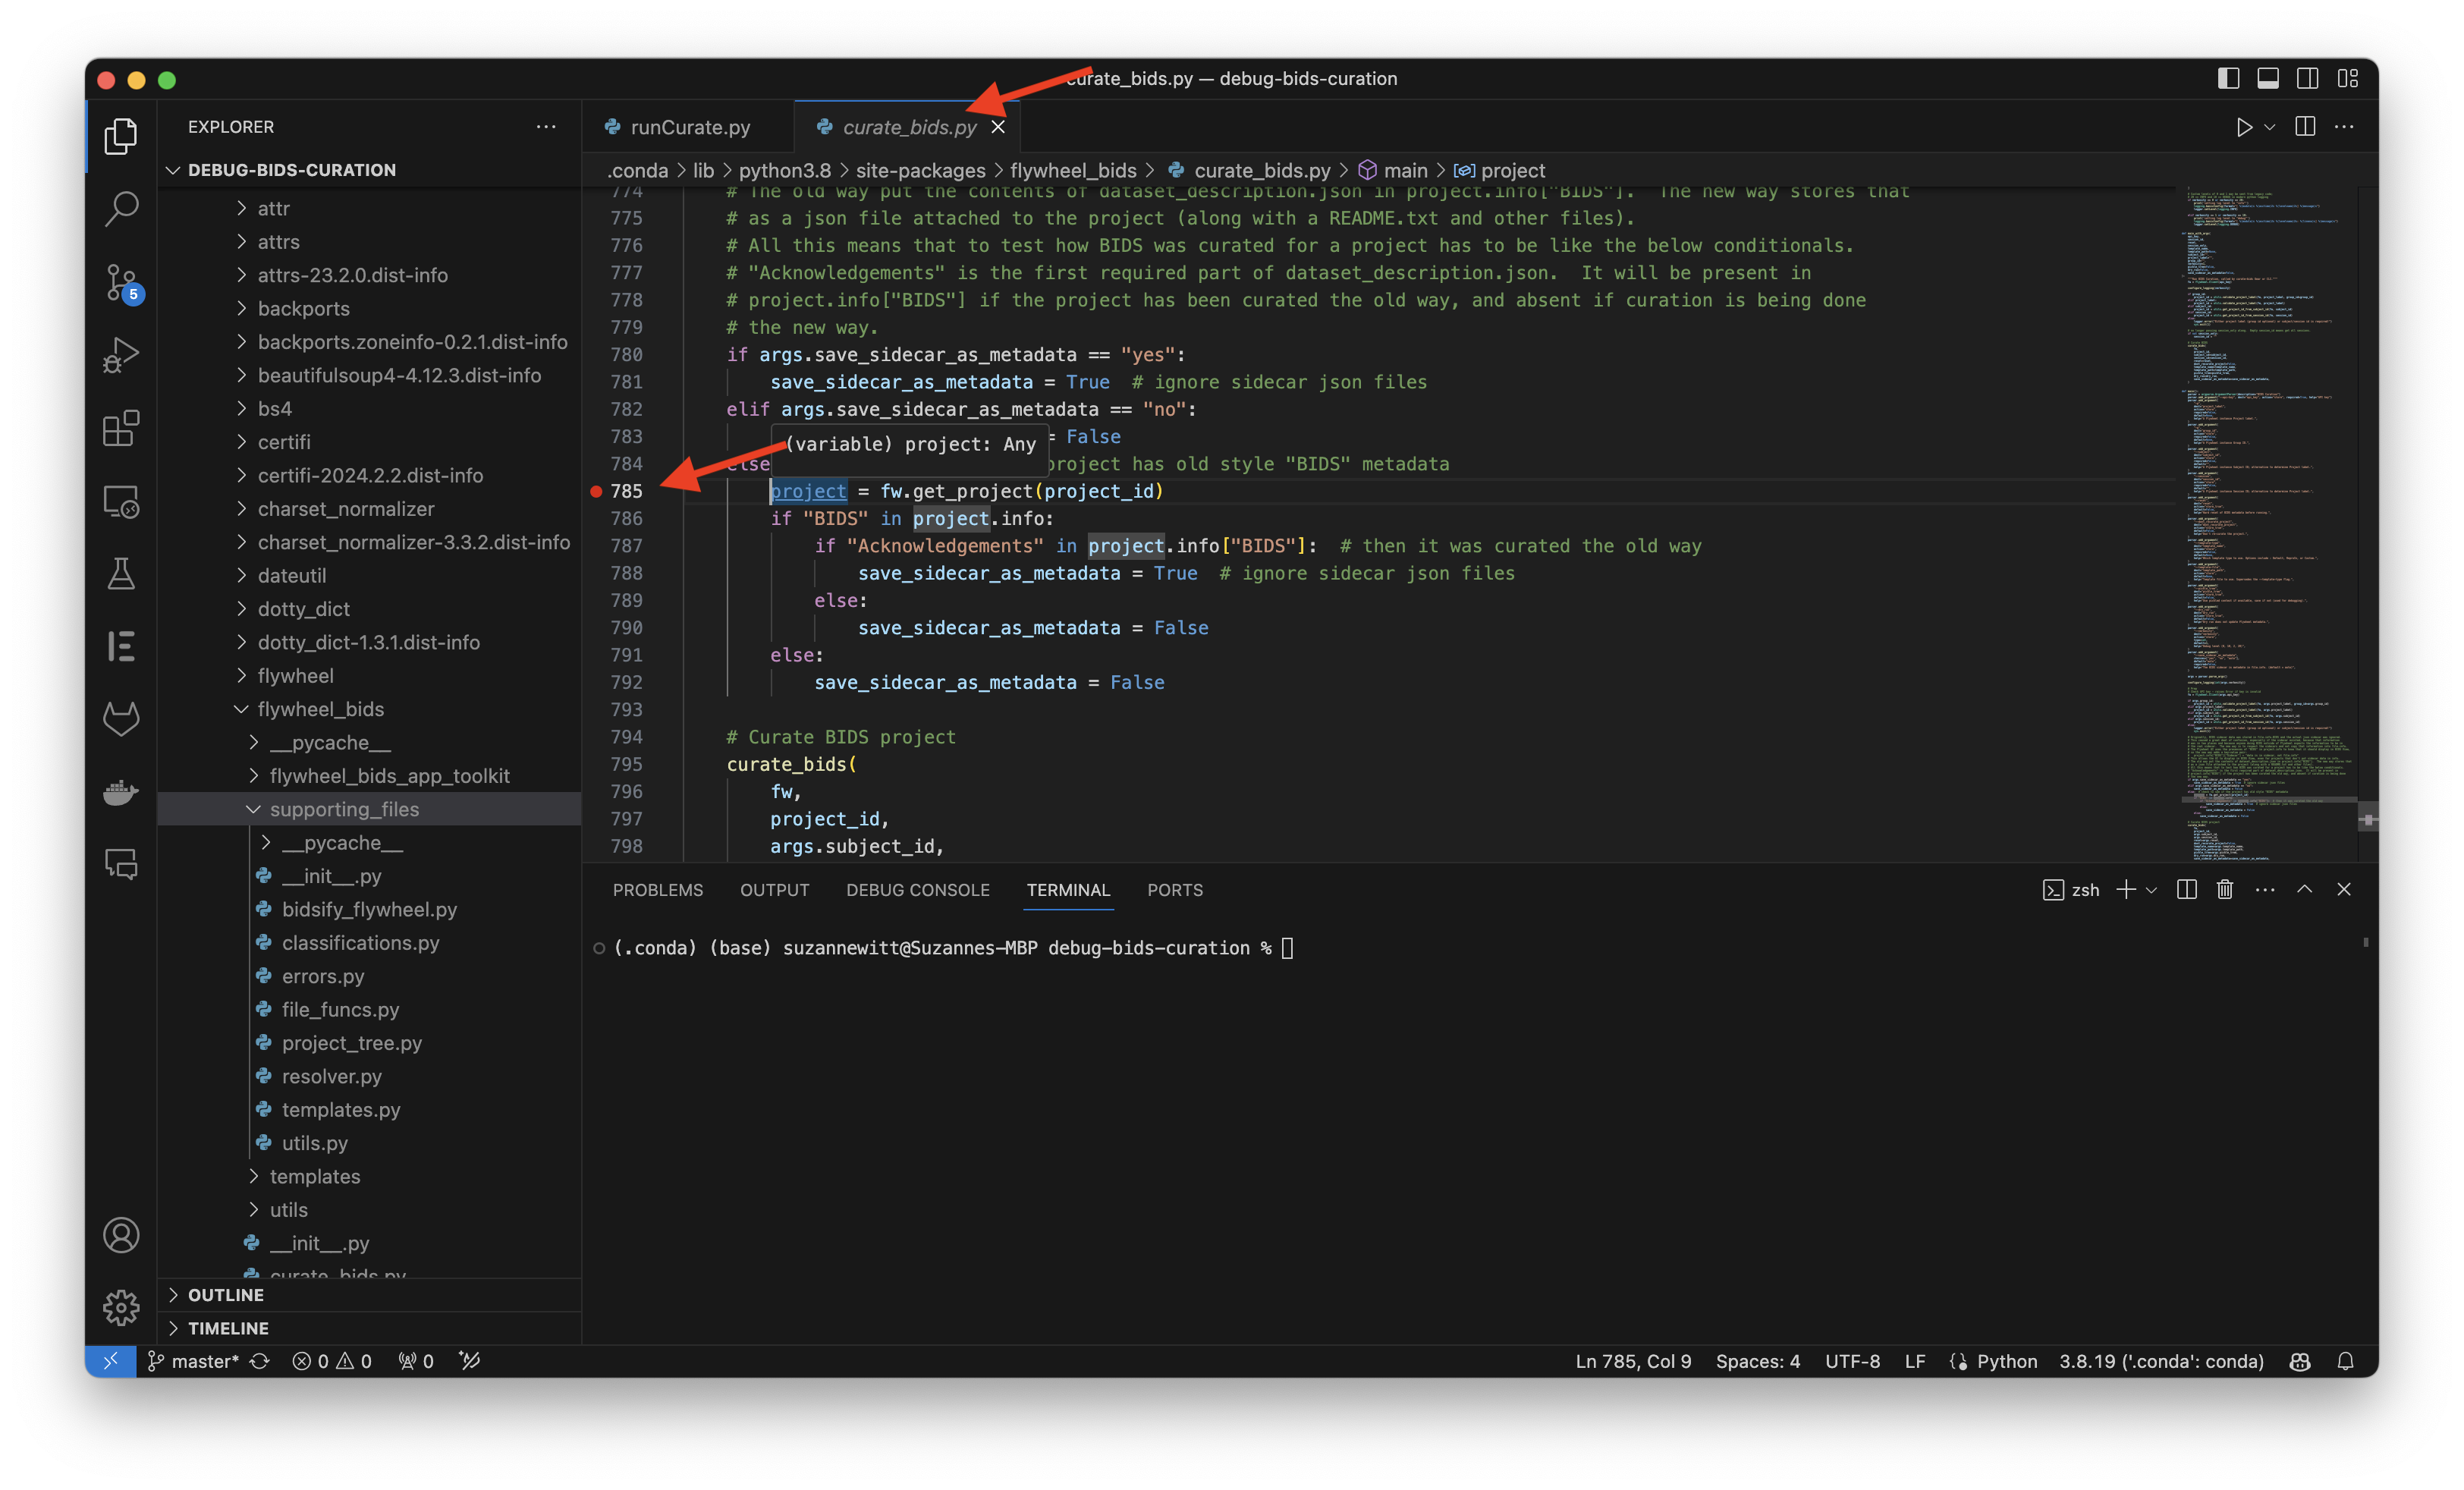Switch to the OUTPUT panel tab
Screen dimensions: 2464x1490
click(775, 889)
